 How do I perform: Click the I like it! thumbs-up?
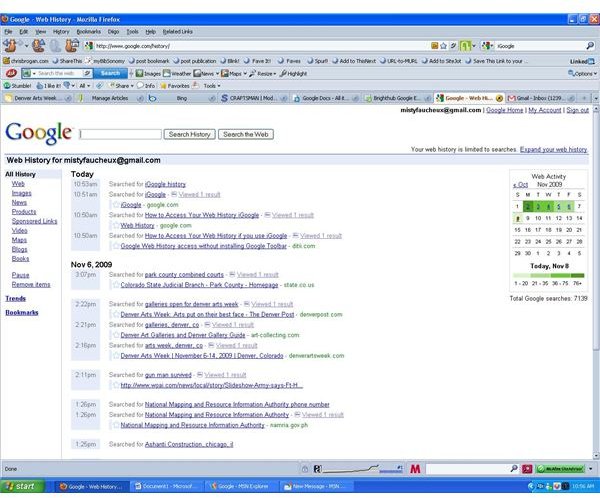pos(49,86)
